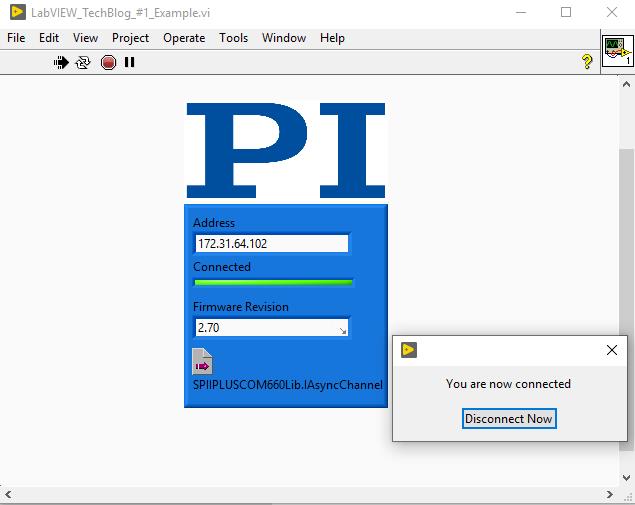The image size is (635, 505).
Task: Click the horizontal scrollbar right arrow
Action: 610,494
